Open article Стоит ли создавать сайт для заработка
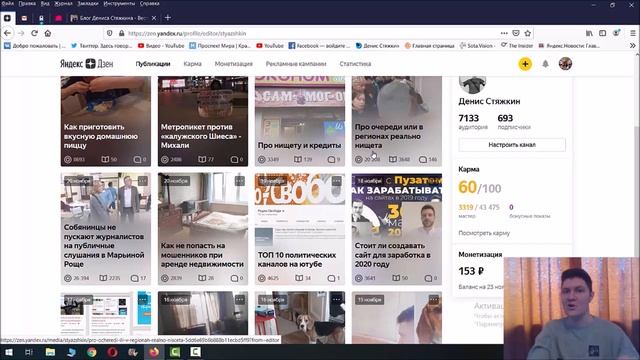Viewport: 640px width, 360px height. (397, 229)
